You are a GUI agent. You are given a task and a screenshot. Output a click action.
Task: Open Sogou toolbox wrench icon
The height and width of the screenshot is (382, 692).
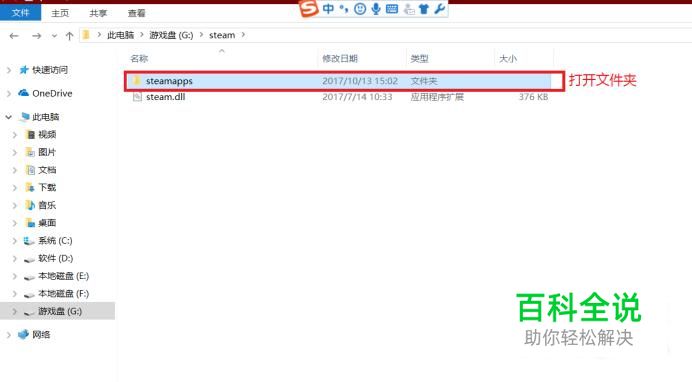440,8
